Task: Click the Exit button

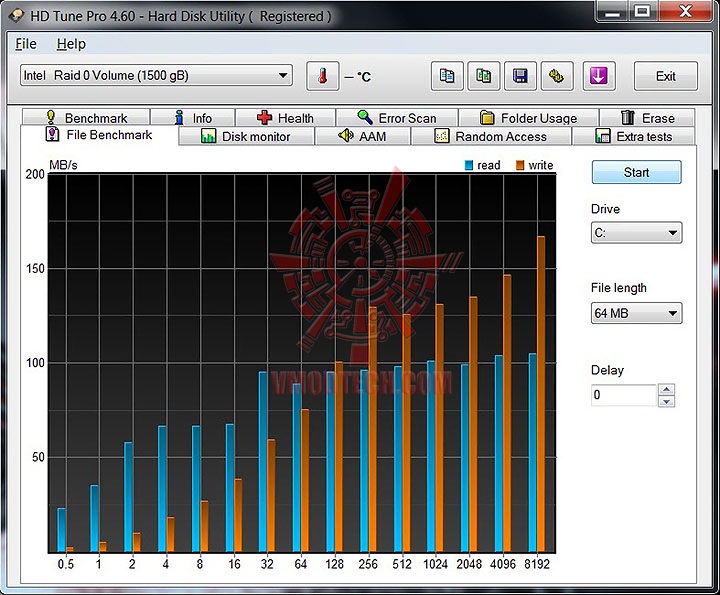Action: (x=666, y=76)
